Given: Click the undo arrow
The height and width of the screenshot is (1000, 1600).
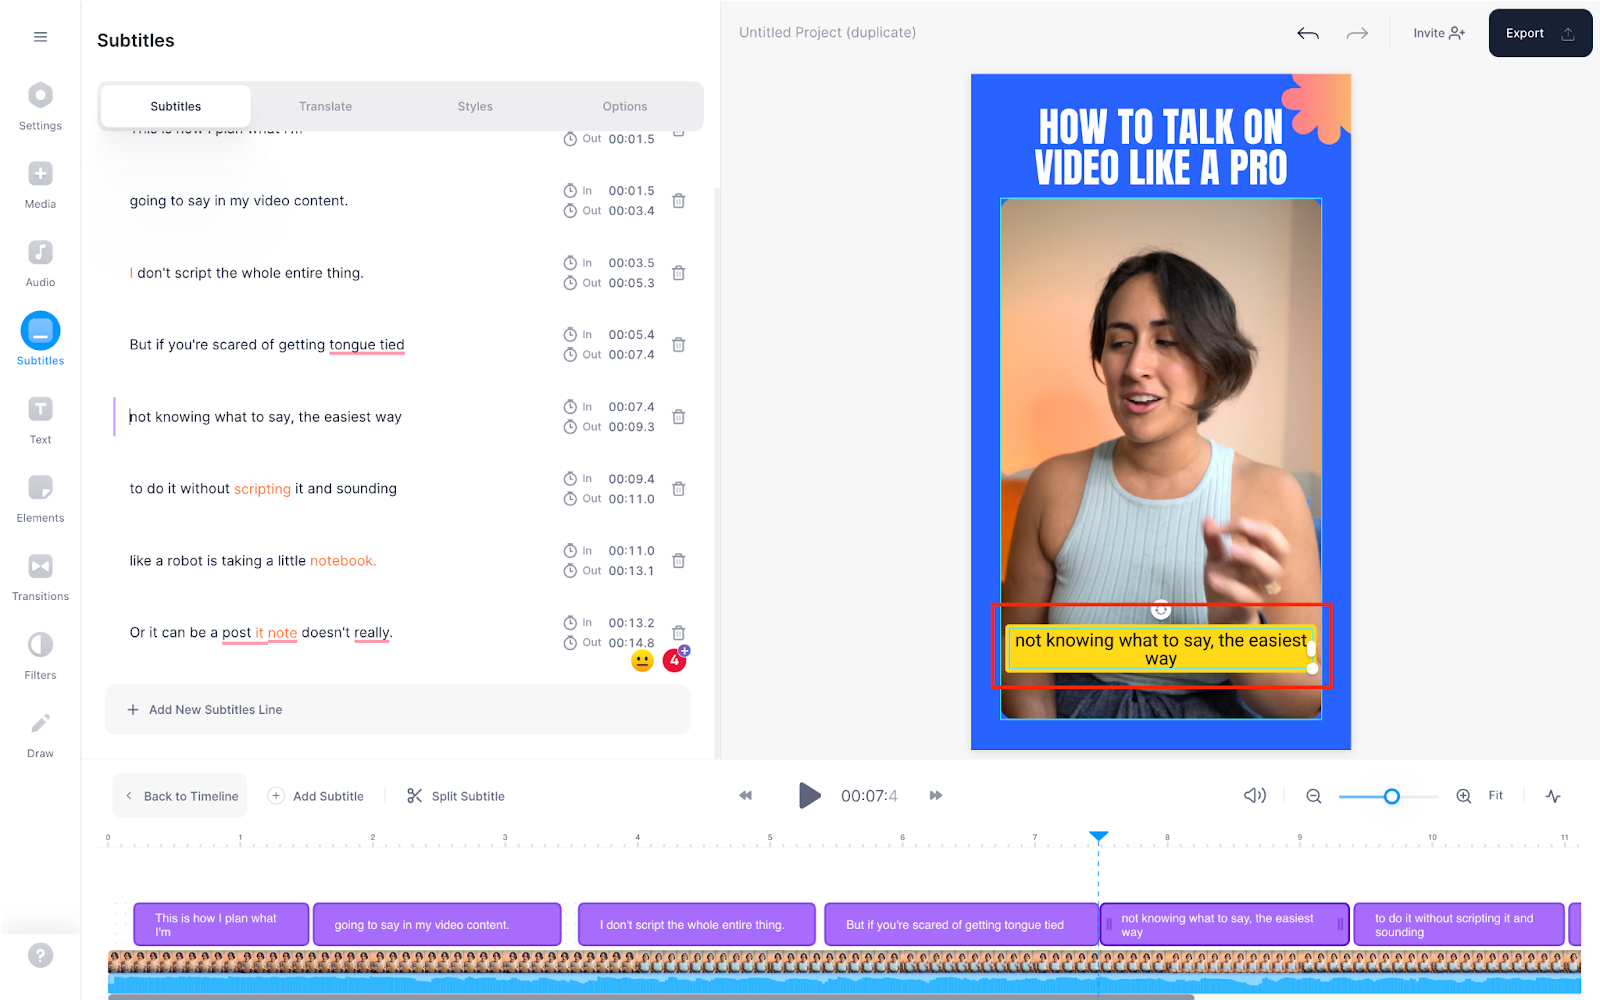Looking at the screenshot, I should point(1308,33).
